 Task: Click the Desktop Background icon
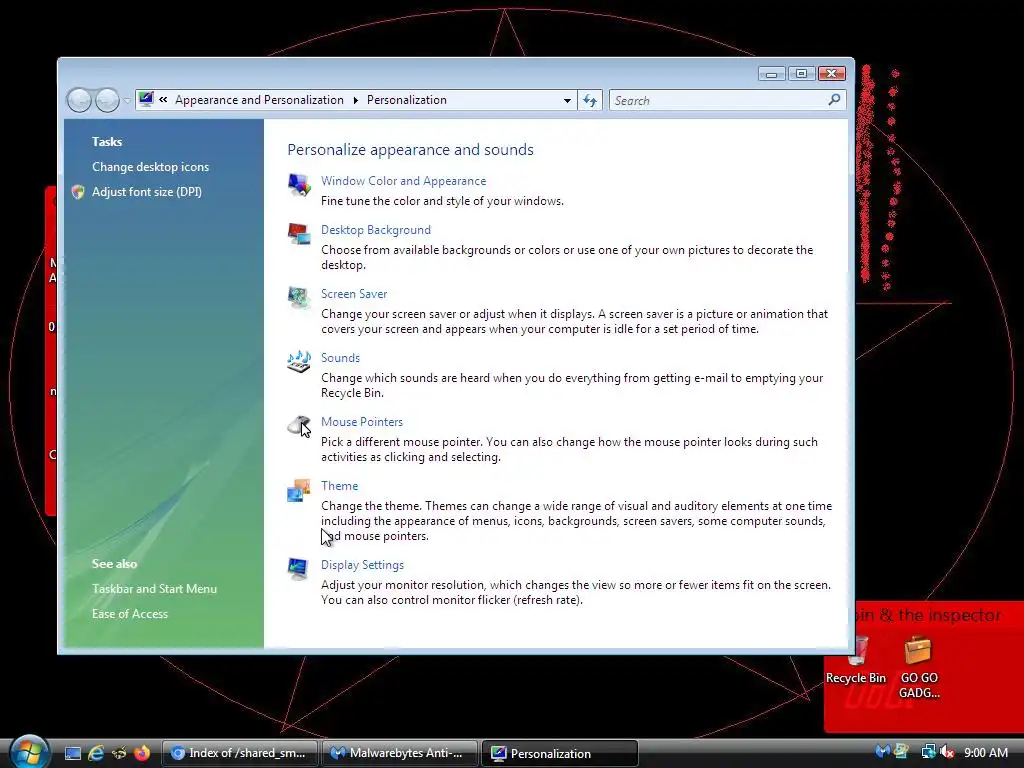tap(299, 234)
